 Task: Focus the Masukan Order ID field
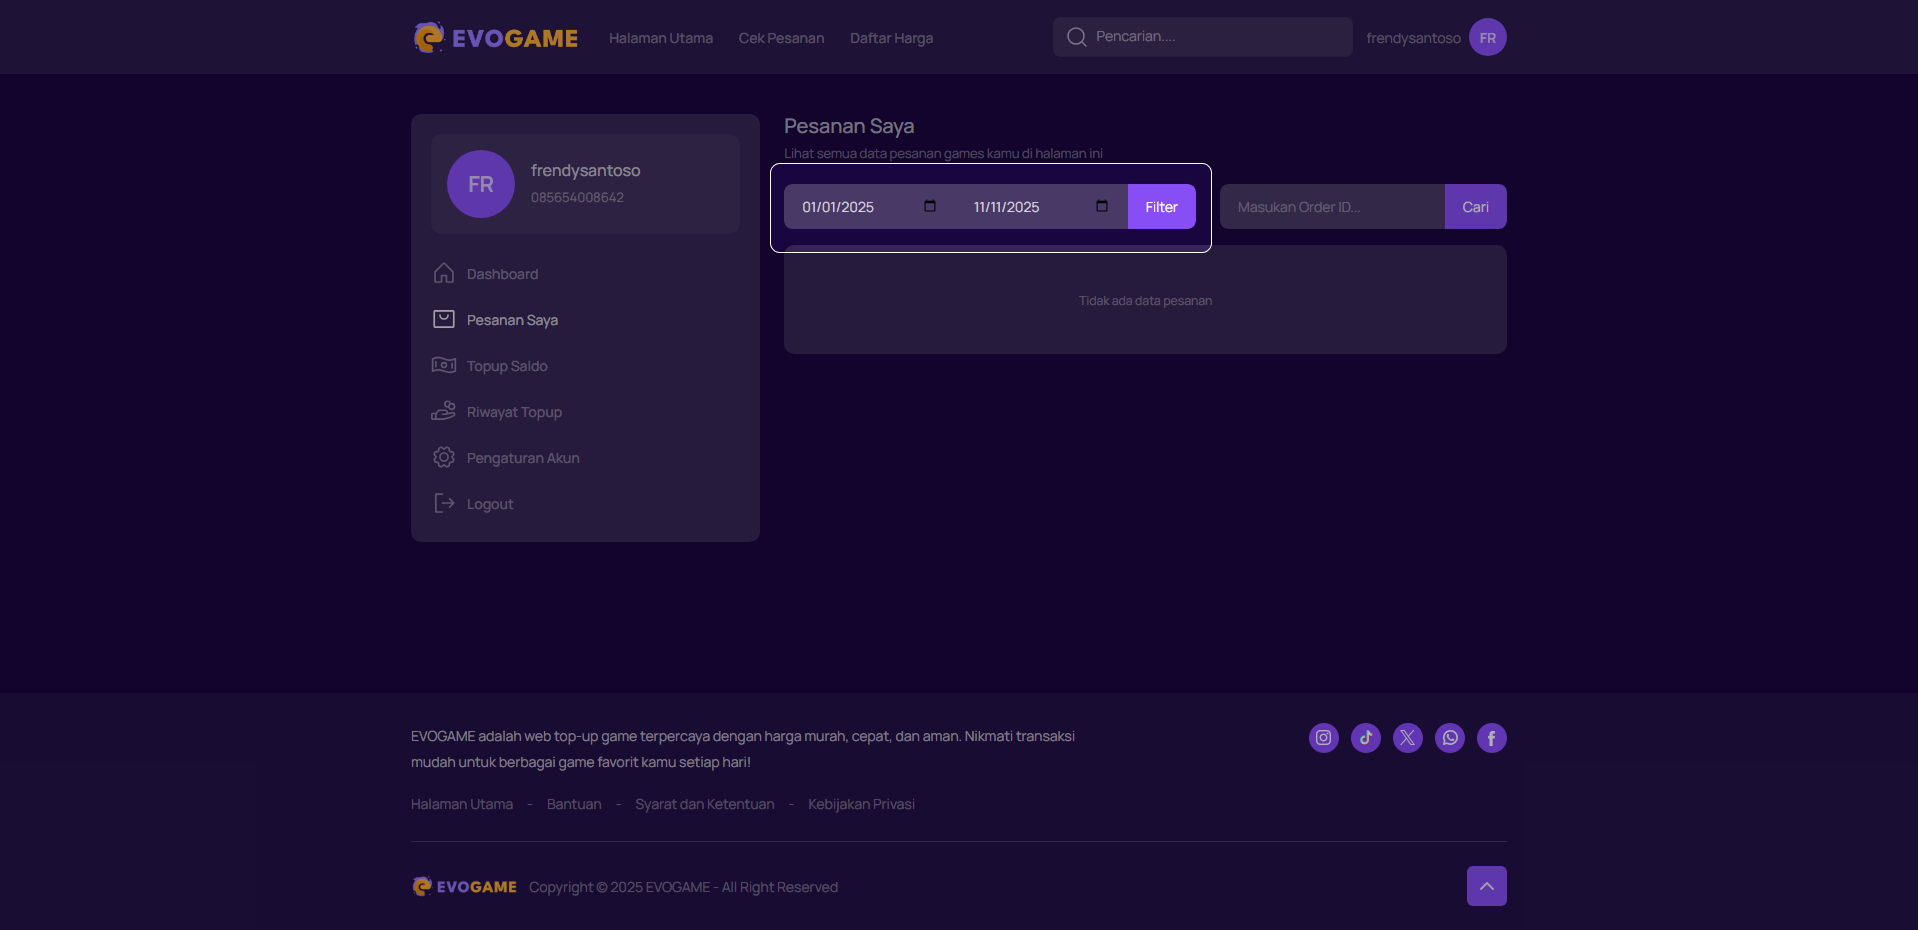pos(1332,207)
